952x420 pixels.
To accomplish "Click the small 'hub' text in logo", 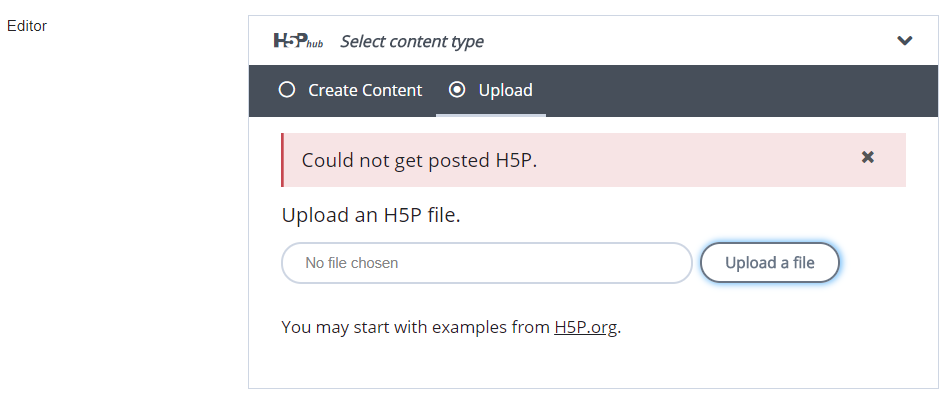I will coord(315,44).
